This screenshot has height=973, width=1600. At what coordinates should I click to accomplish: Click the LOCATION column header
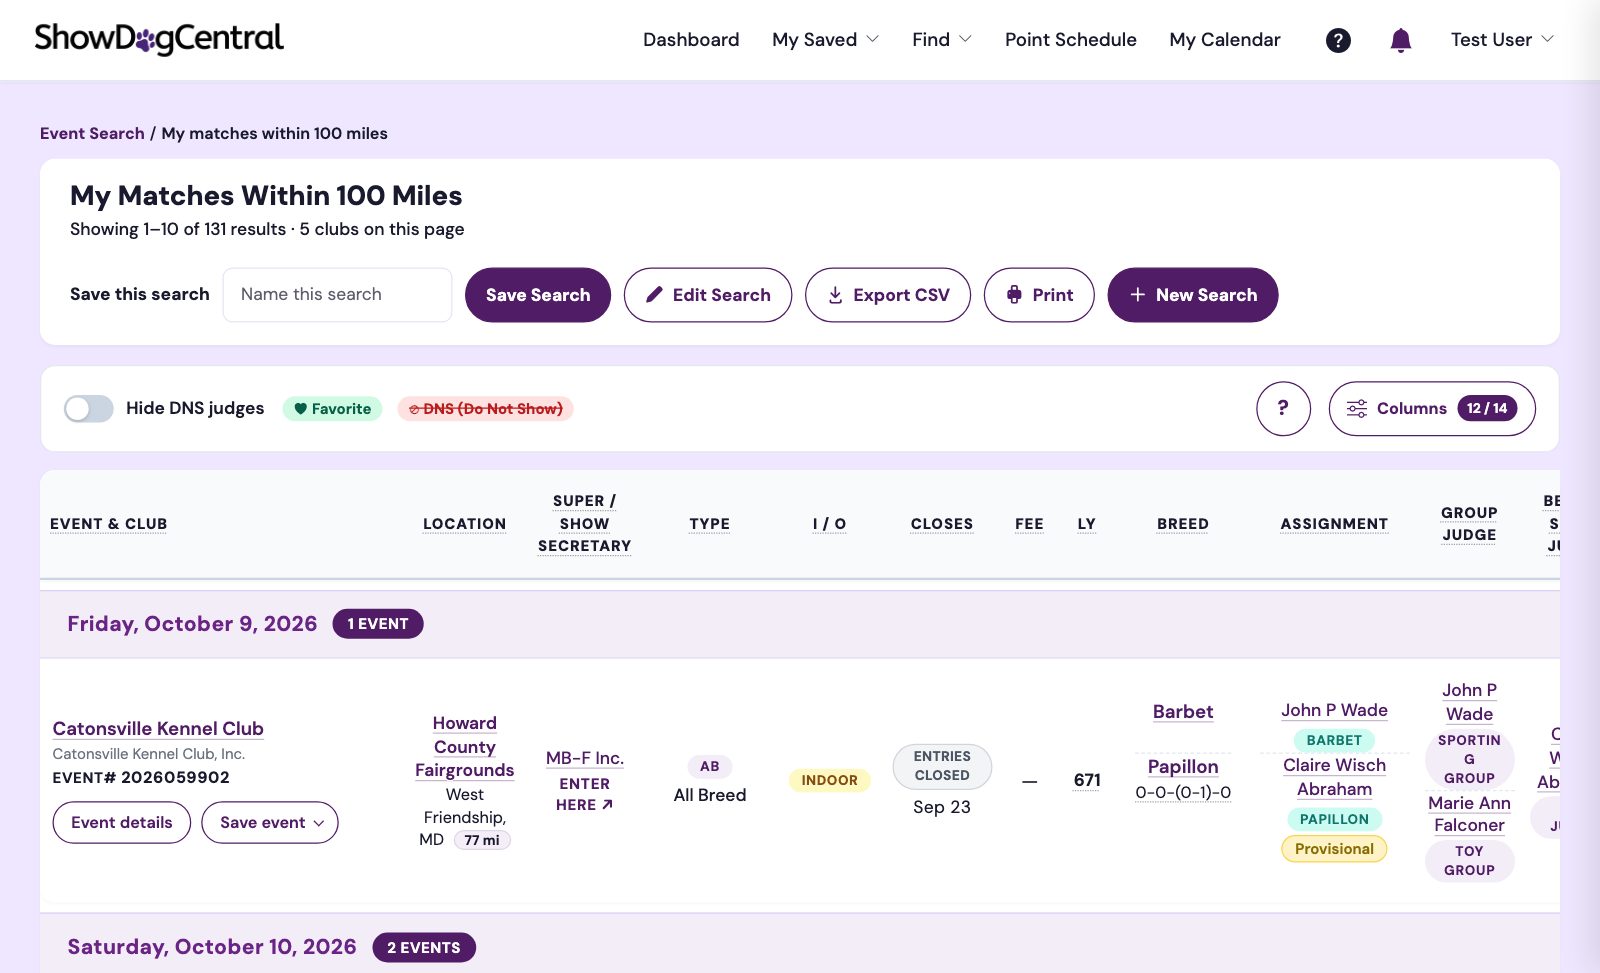click(464, 524)
